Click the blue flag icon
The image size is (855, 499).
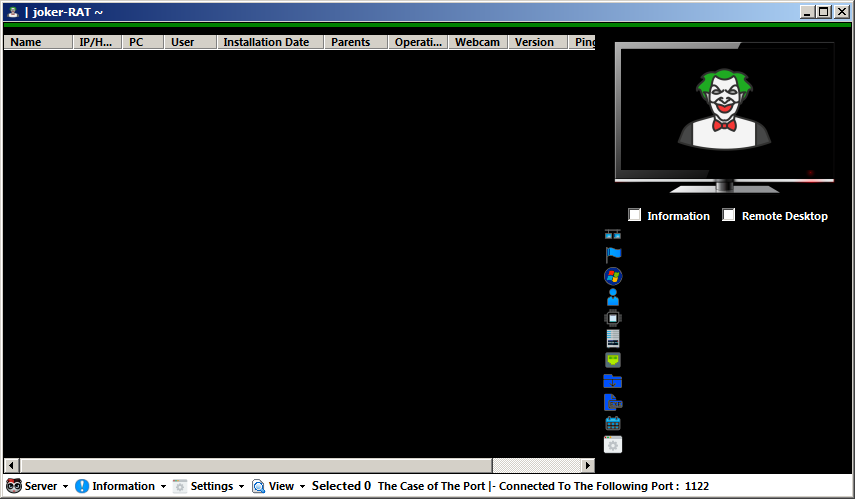coord(613,255)
